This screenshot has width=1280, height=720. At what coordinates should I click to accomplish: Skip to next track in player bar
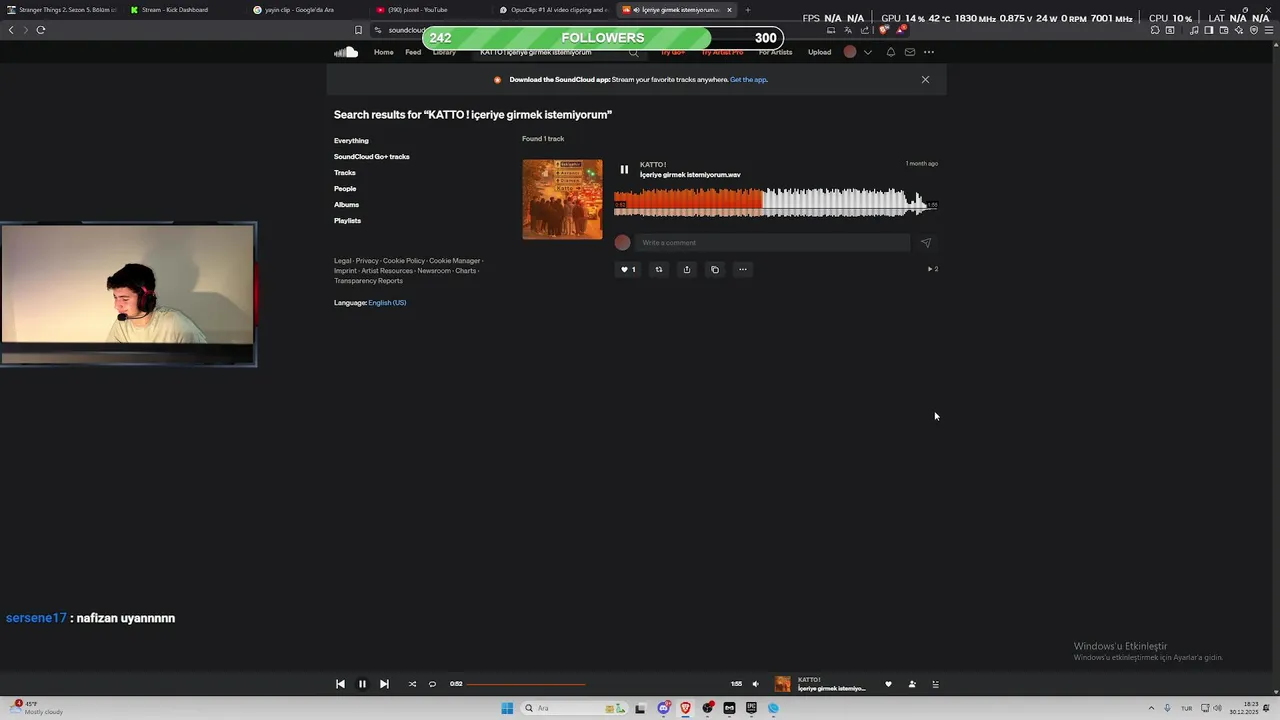[384, 684]
